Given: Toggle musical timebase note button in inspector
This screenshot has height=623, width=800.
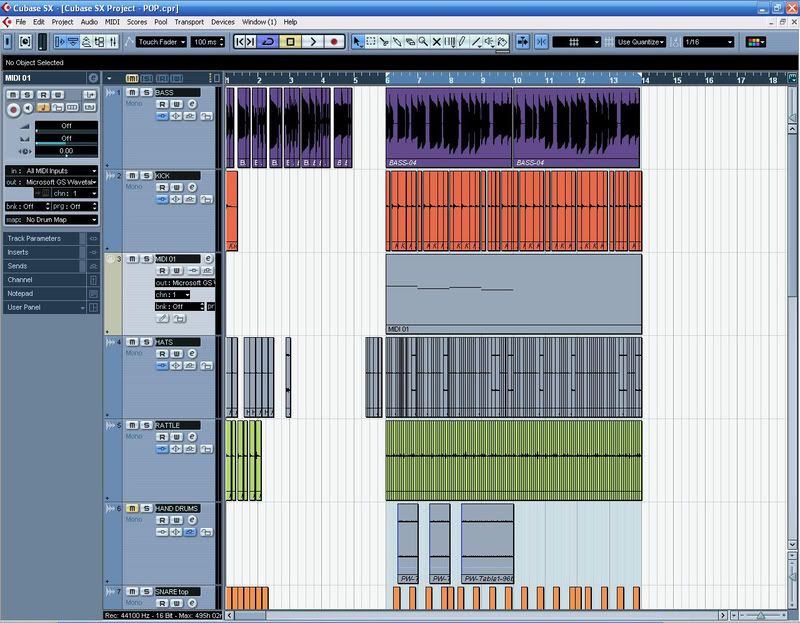Looking at the screenshot, I should point(43,108).
